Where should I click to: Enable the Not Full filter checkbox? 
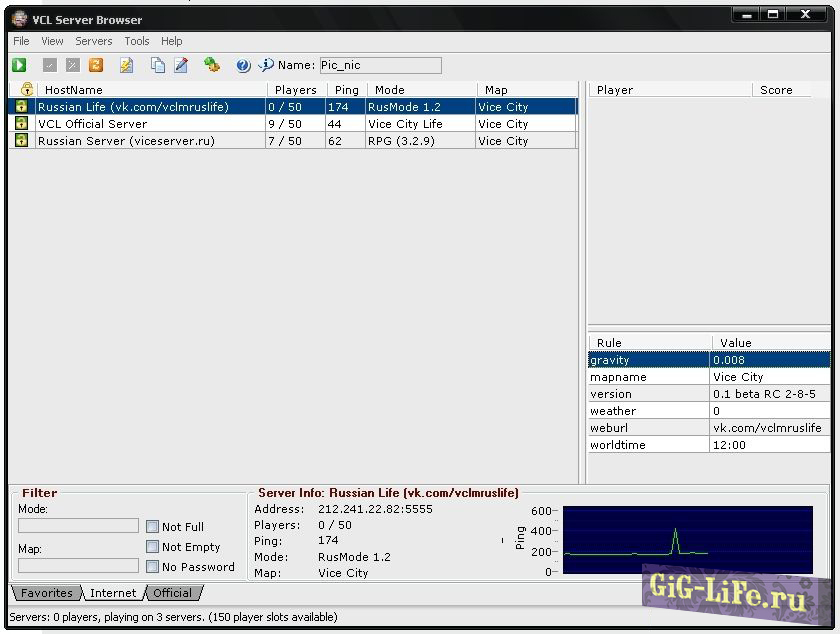(x=153, y=527)
